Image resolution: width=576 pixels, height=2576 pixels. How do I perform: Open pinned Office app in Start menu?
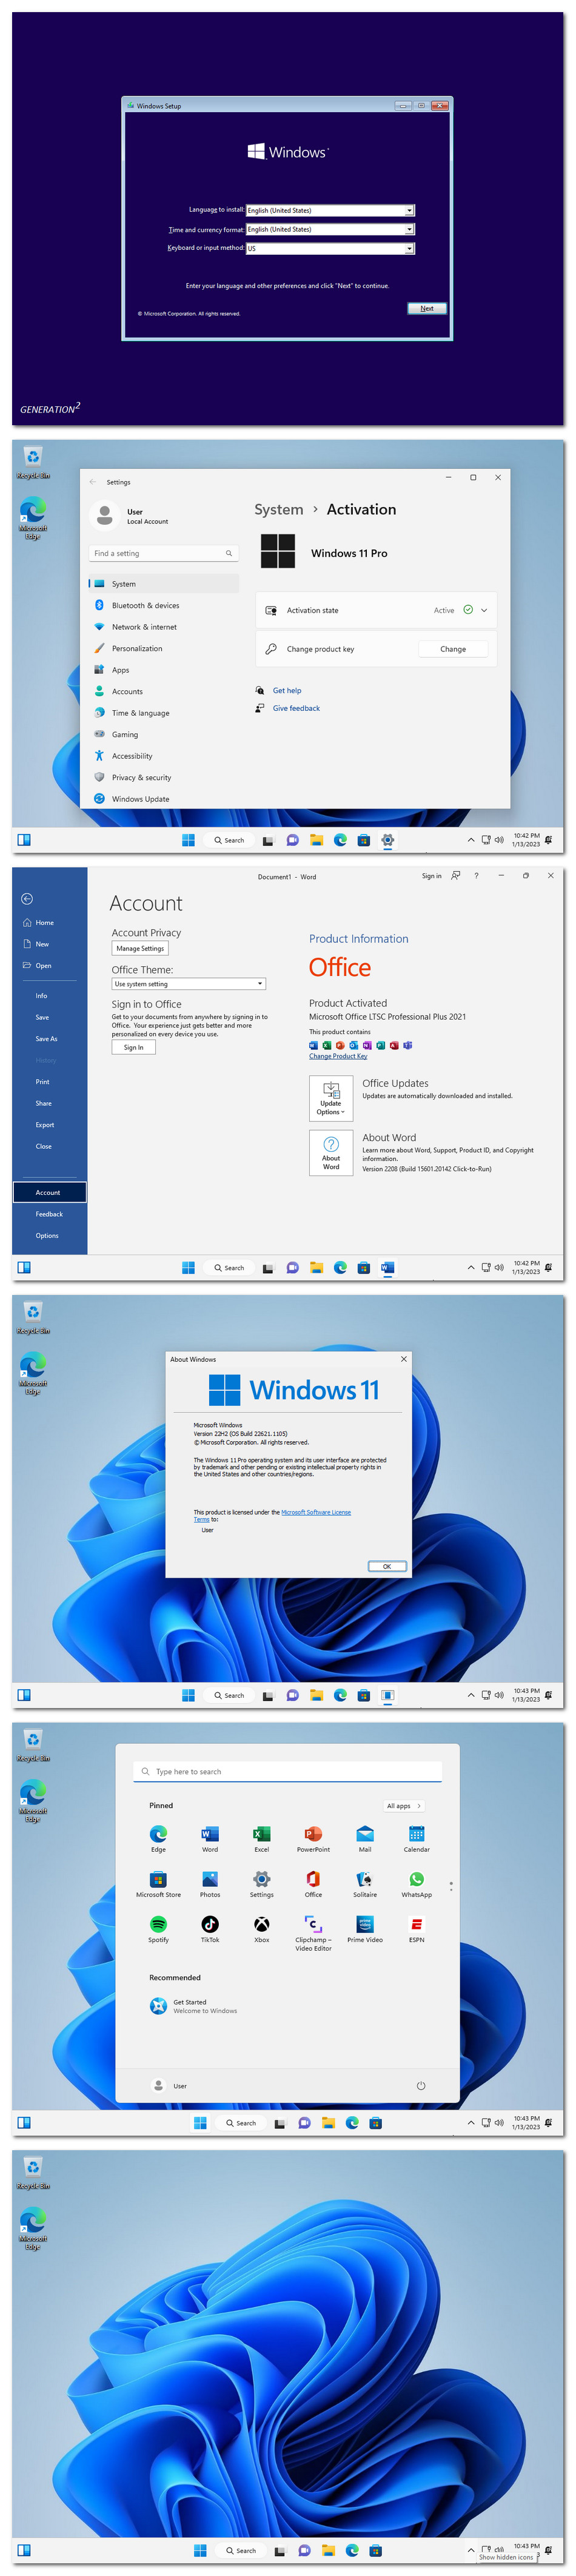pos(313,1884)
